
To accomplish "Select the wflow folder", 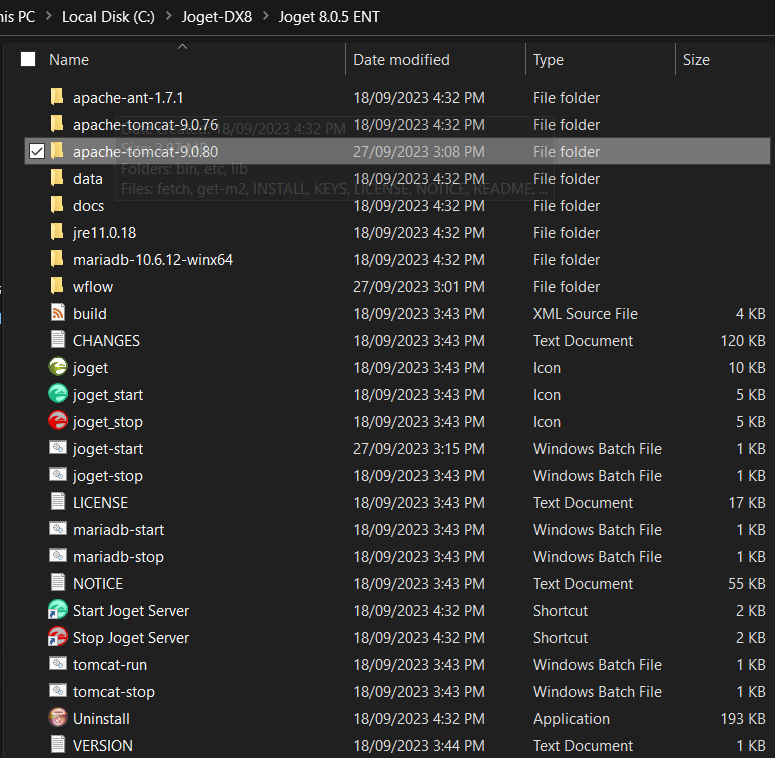I will coord(93,287).
